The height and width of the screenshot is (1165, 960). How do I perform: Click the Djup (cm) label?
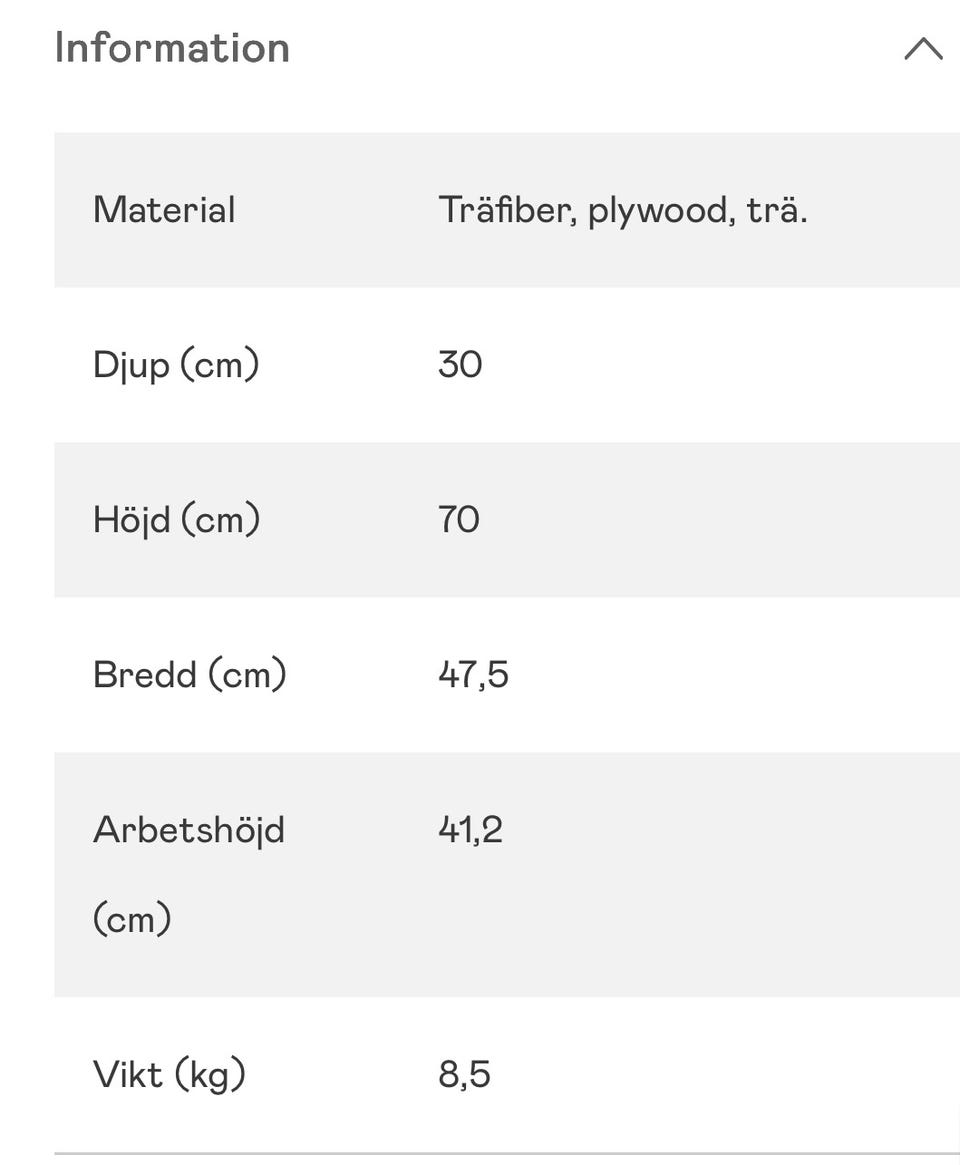click(x=176, y=365)
